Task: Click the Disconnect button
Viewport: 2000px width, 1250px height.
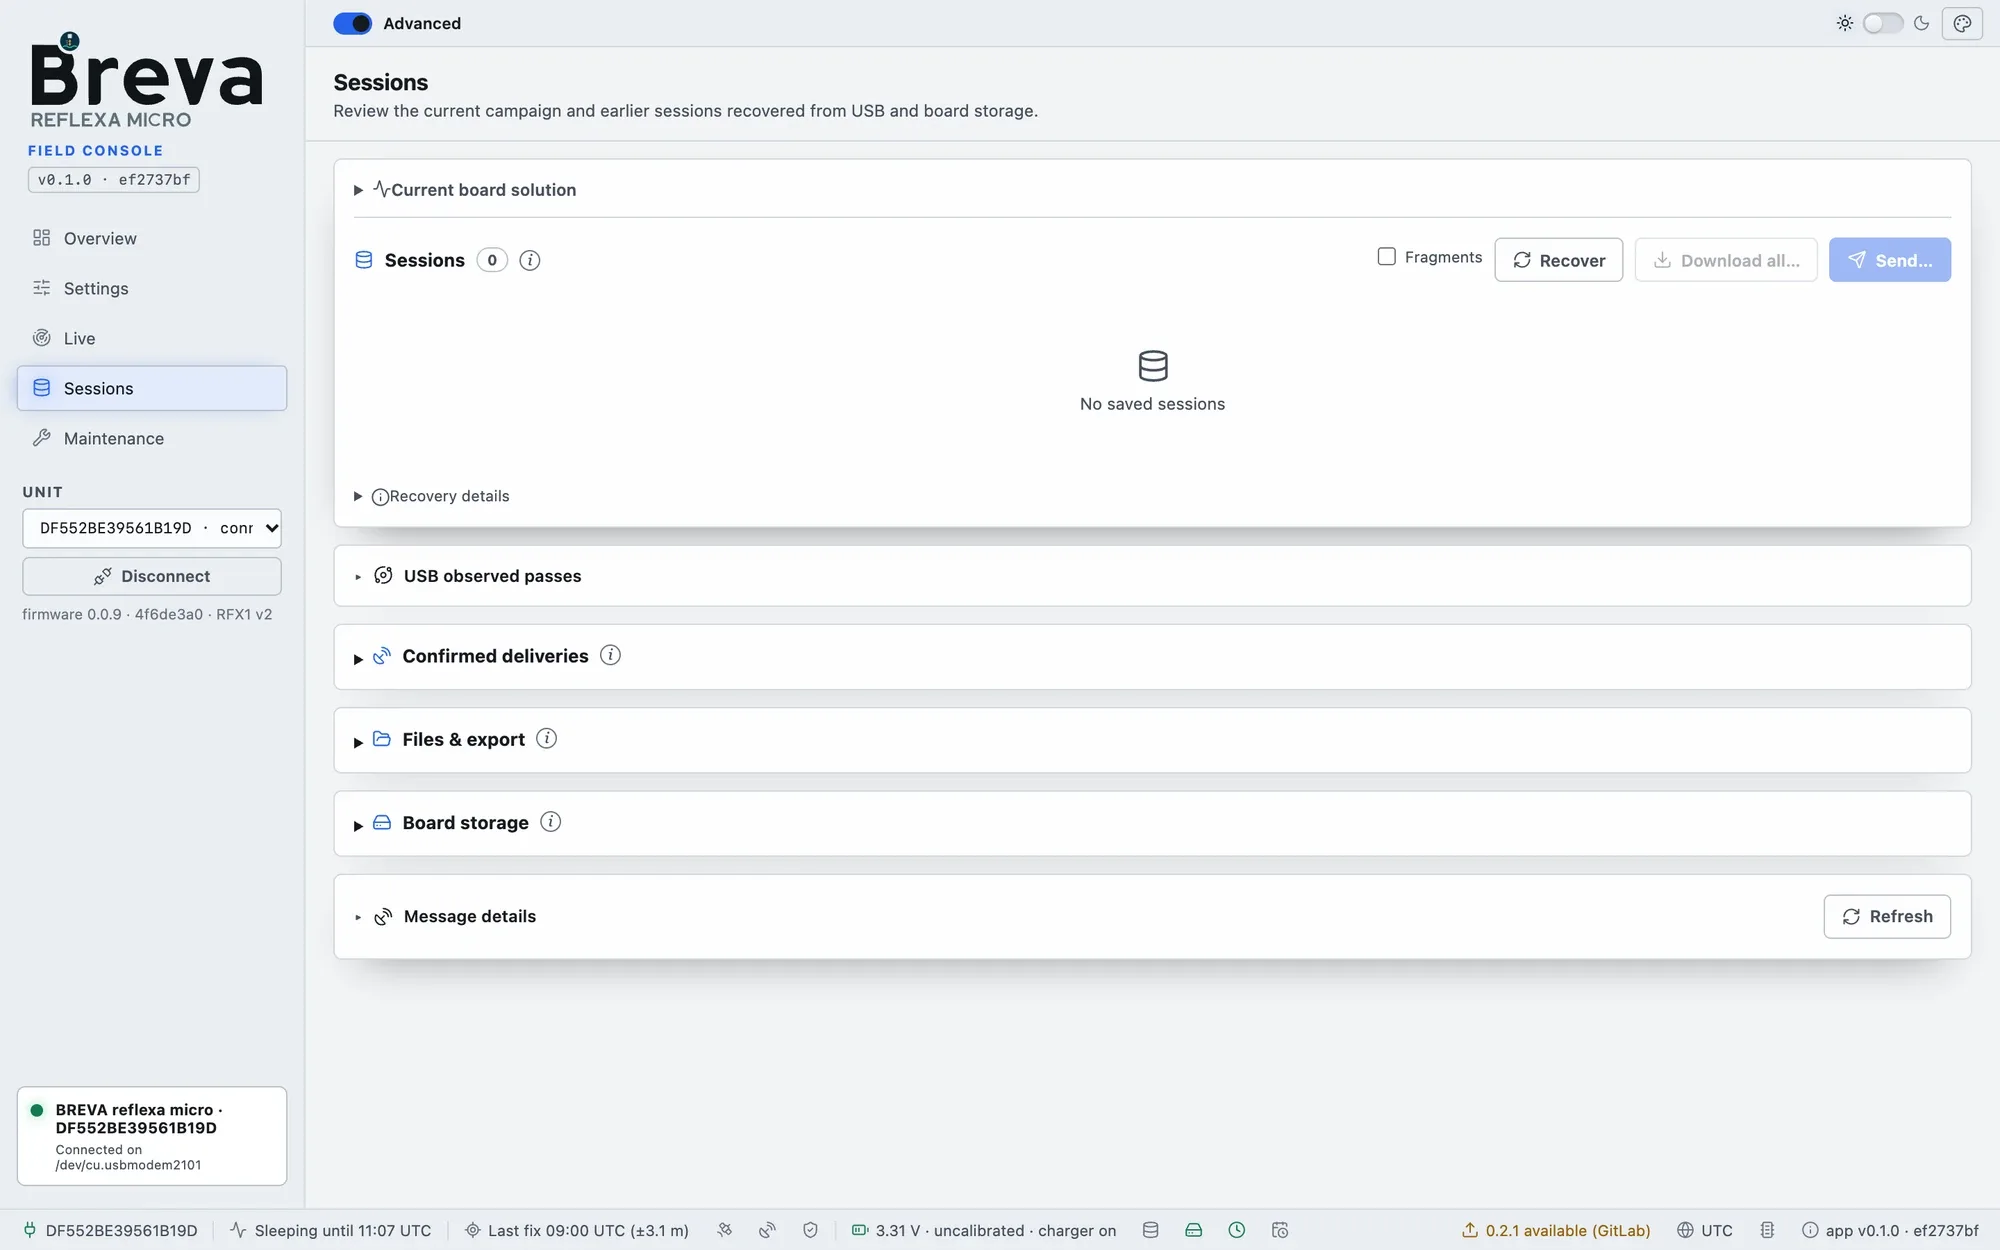Action: pos(152,576)
